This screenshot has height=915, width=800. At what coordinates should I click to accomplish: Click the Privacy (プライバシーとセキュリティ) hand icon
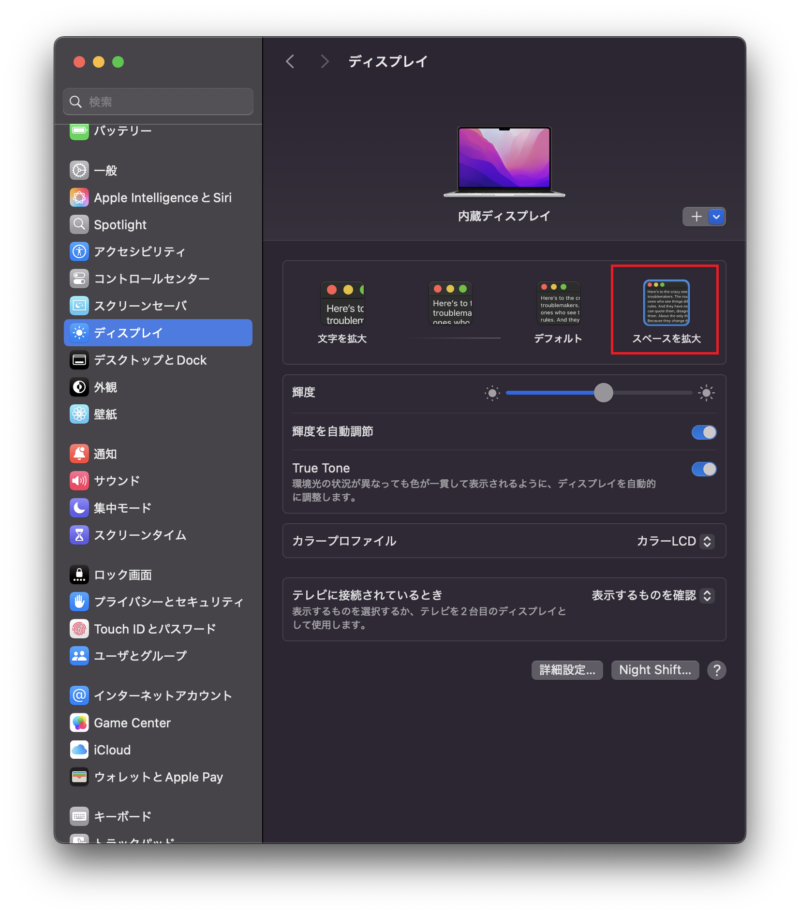click(79, 602)
